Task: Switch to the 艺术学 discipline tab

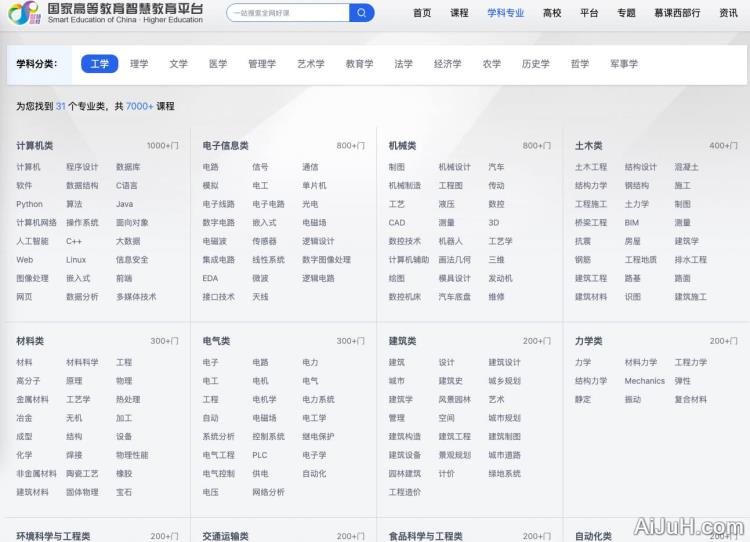Action: (311, 64)
